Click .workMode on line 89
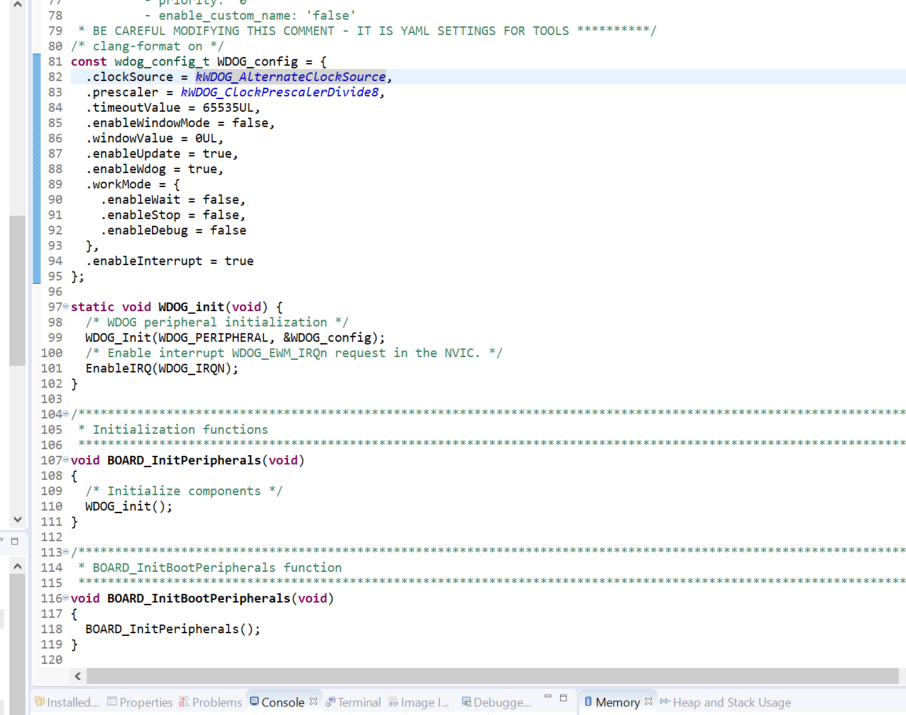The image size is (906, 715). point(118,184)
